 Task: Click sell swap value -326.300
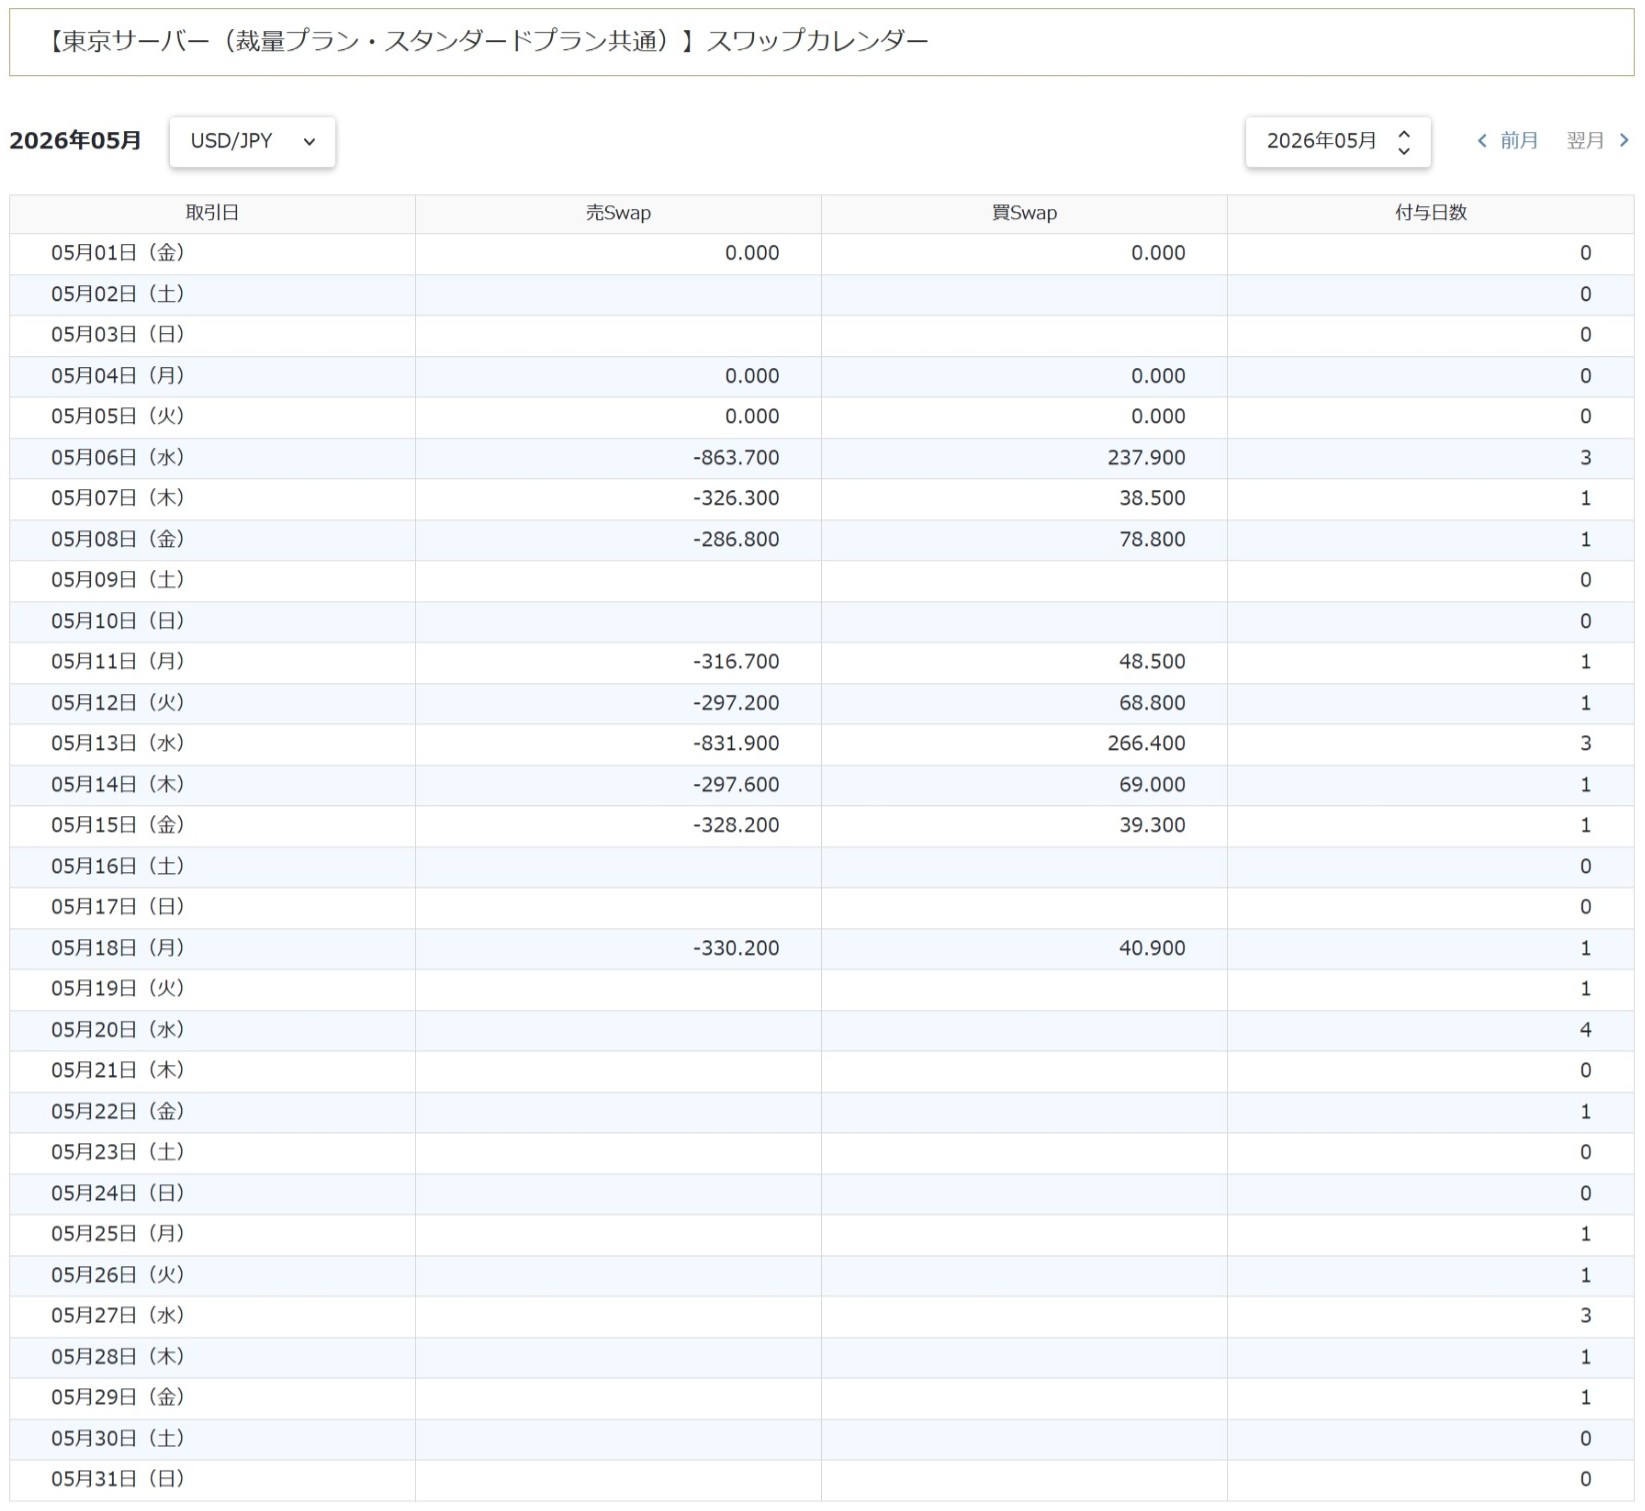pyautogui.click(x=736, y=498)
